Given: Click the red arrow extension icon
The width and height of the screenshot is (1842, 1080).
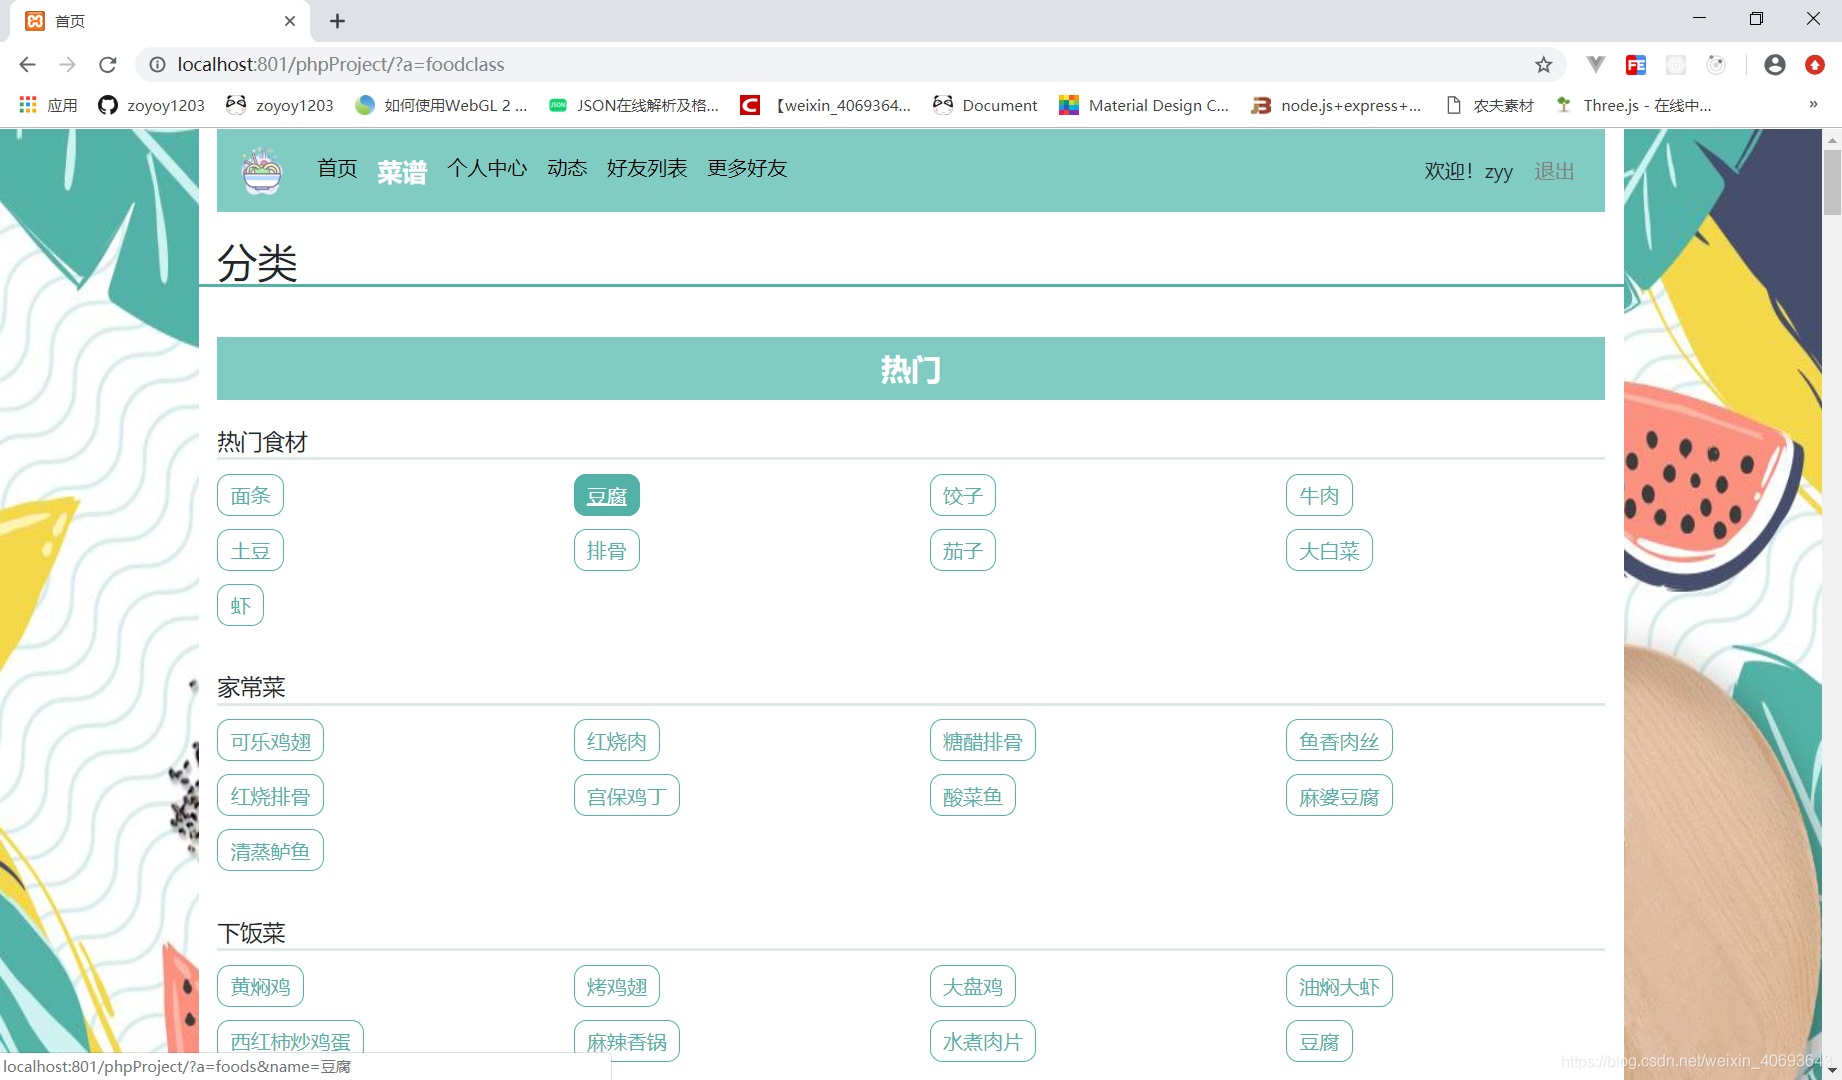Looking at the screenshot, I should coord(1815,64).
